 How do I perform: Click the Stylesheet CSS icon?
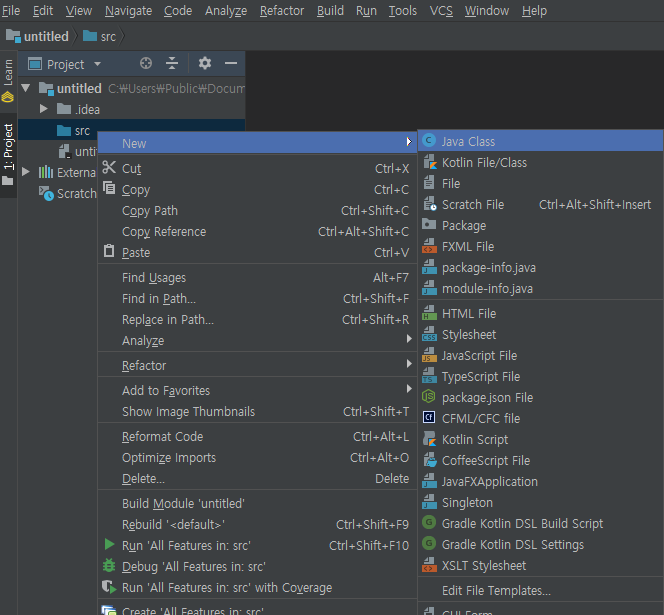click(x=429, y=334)
